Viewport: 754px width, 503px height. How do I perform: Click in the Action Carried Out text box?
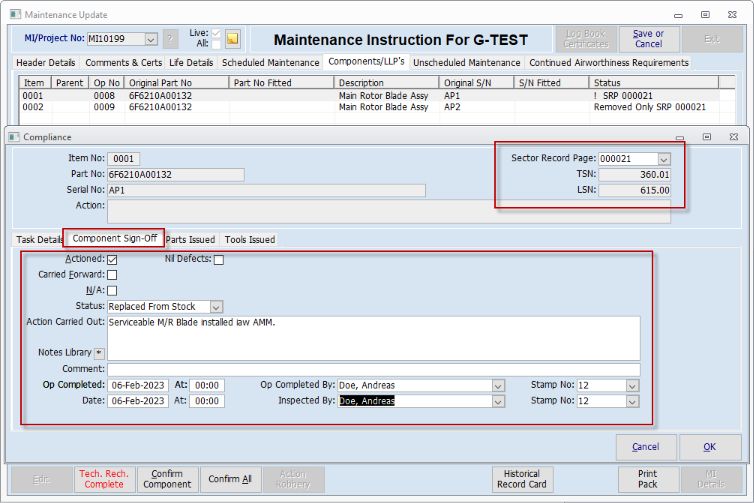[x=374, y=338]
